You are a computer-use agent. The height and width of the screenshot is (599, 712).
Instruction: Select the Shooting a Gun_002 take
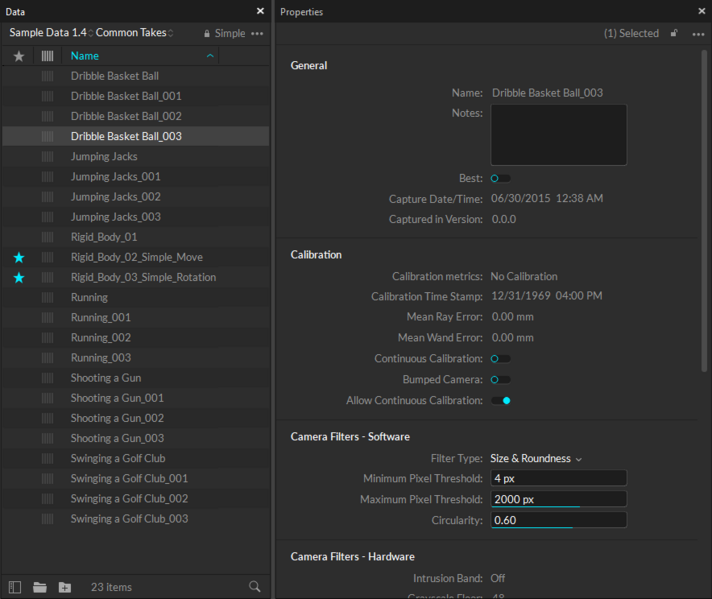pos(117,418)
